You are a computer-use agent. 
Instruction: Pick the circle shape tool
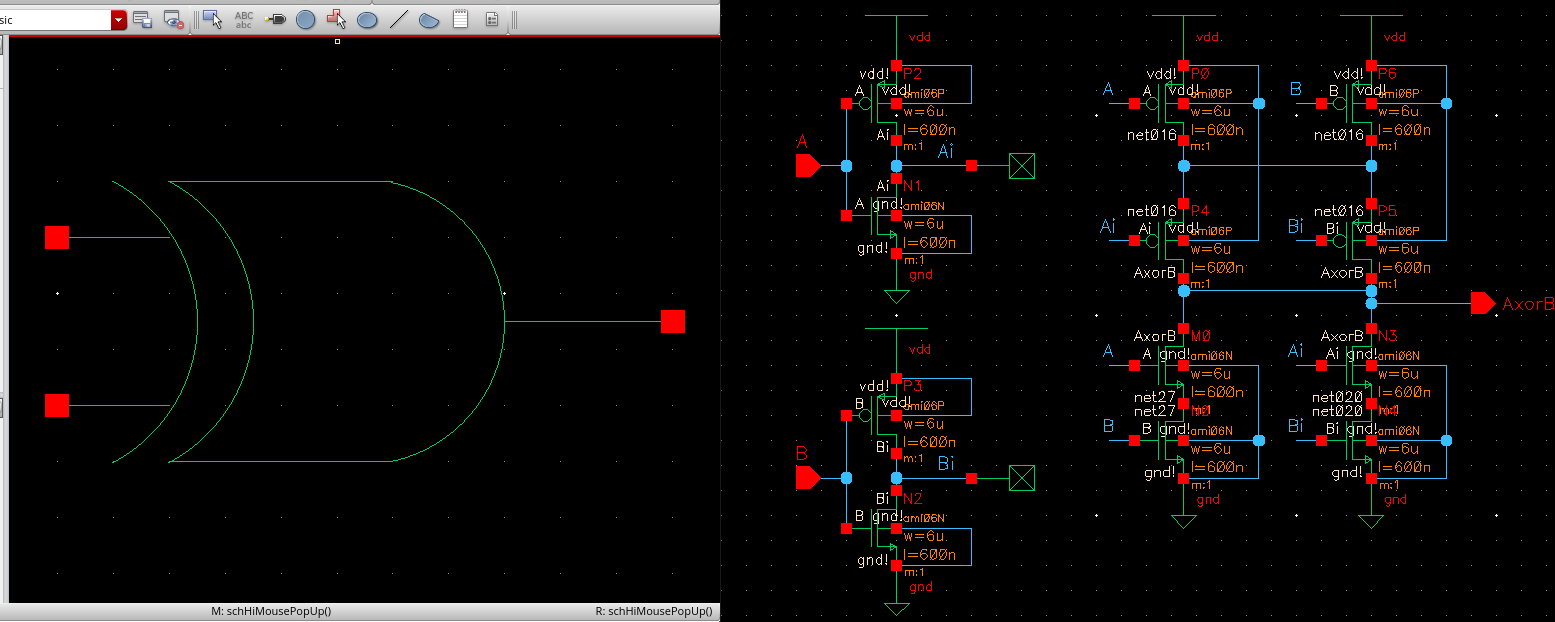pyautogui.click(x=305, y=19)
